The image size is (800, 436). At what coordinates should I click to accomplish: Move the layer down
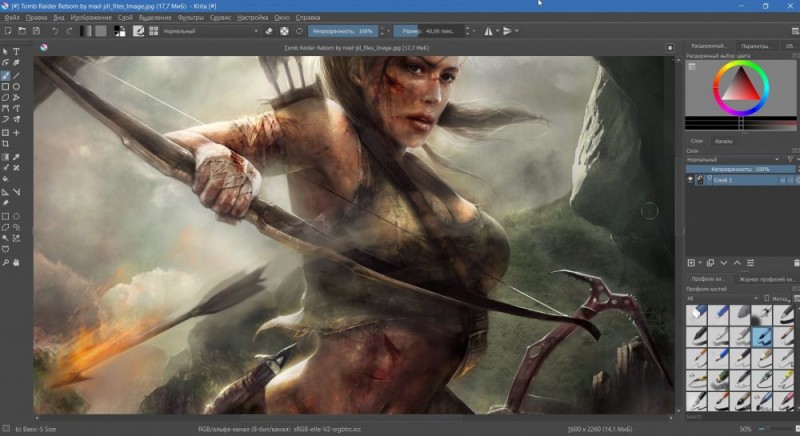coord(723,263)
